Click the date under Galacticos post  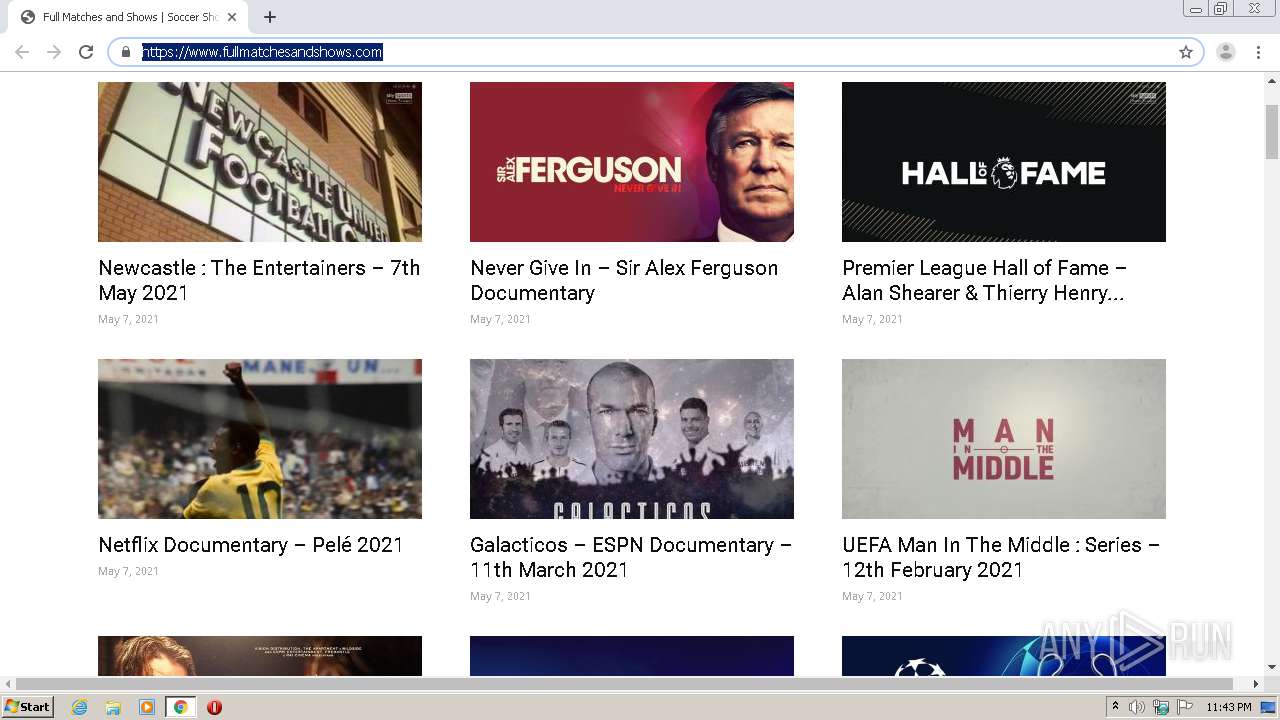500,596
